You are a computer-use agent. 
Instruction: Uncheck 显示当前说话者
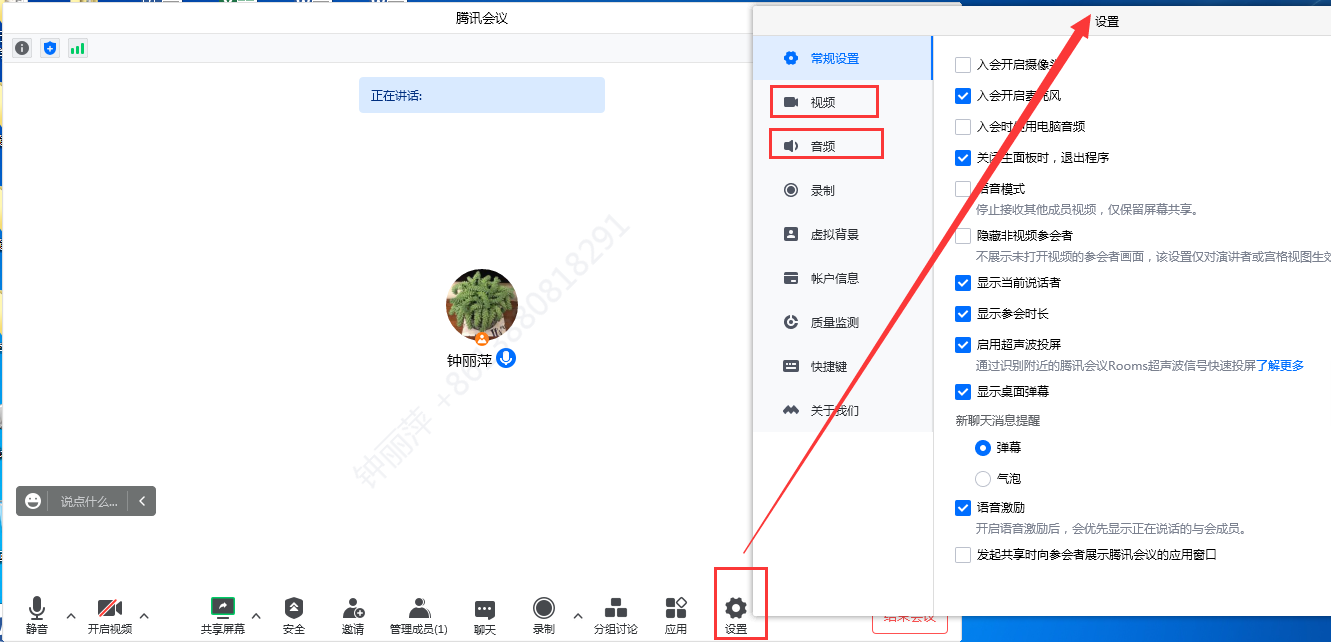tap(963, 283)
